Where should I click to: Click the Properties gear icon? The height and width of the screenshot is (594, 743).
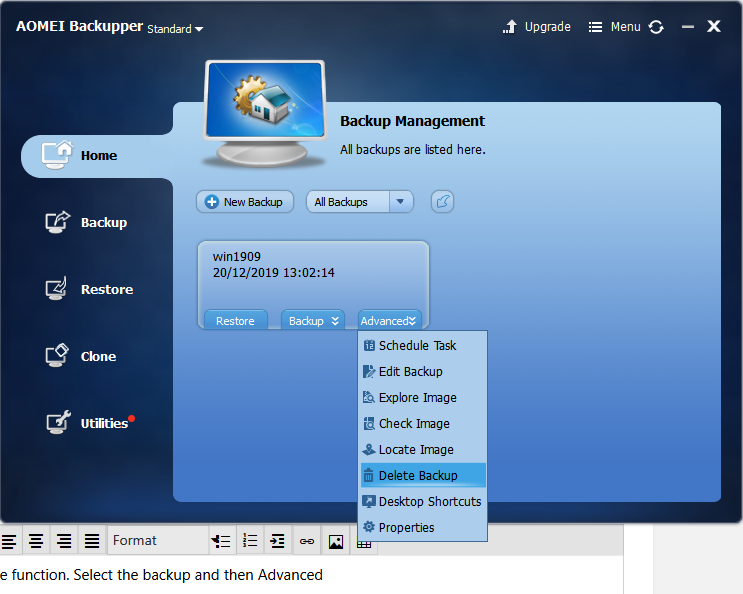click(369, 527)
